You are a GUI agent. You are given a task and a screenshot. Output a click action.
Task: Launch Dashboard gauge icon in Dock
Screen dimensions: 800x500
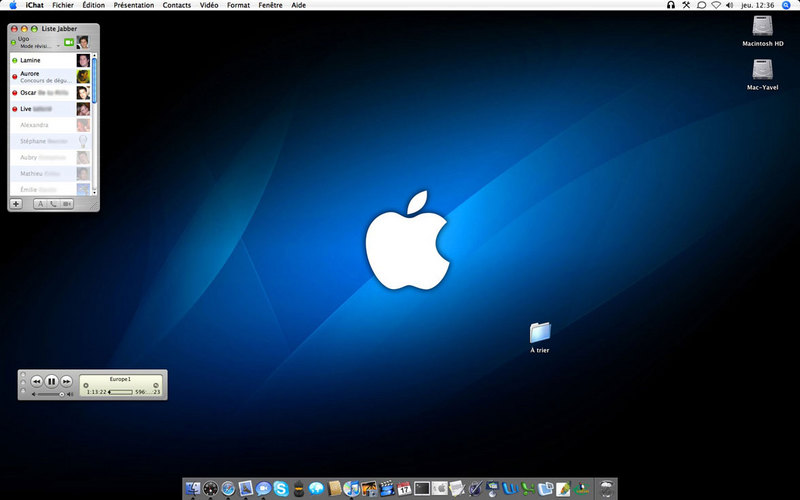[x=211, y=488]
